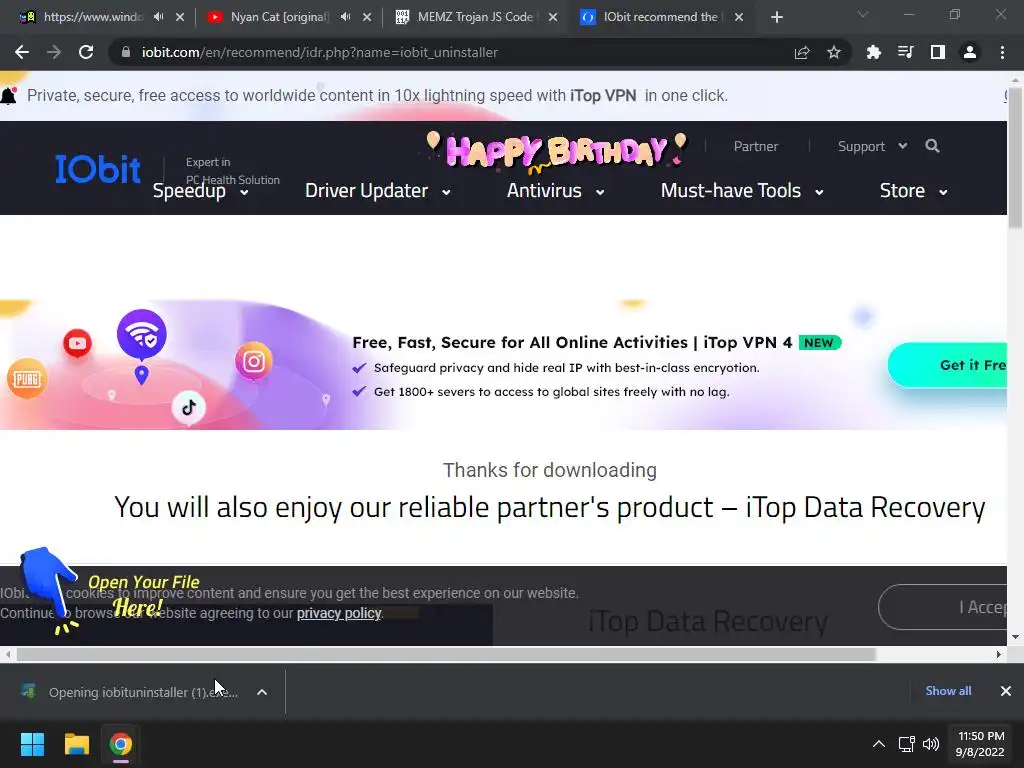
Task: Close the Nyan Cat tab
Action: pyautogui.click(x=367, y=17)
